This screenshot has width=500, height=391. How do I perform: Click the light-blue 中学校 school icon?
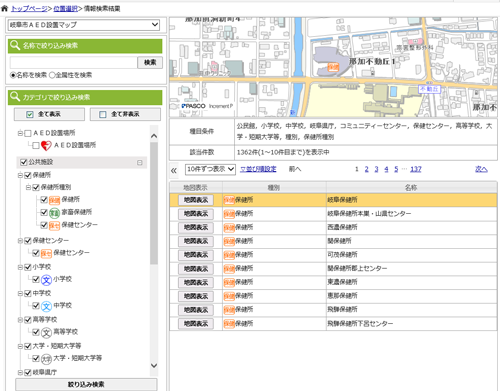pyautogui.click(x=46, y=306)
